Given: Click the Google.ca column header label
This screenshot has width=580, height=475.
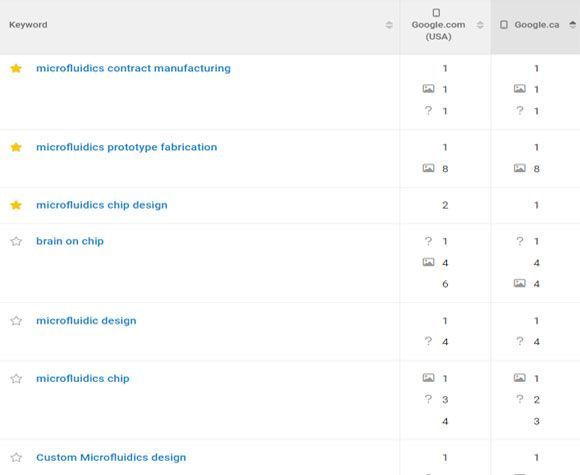Looking at the screenshot, I should point(537,25).
